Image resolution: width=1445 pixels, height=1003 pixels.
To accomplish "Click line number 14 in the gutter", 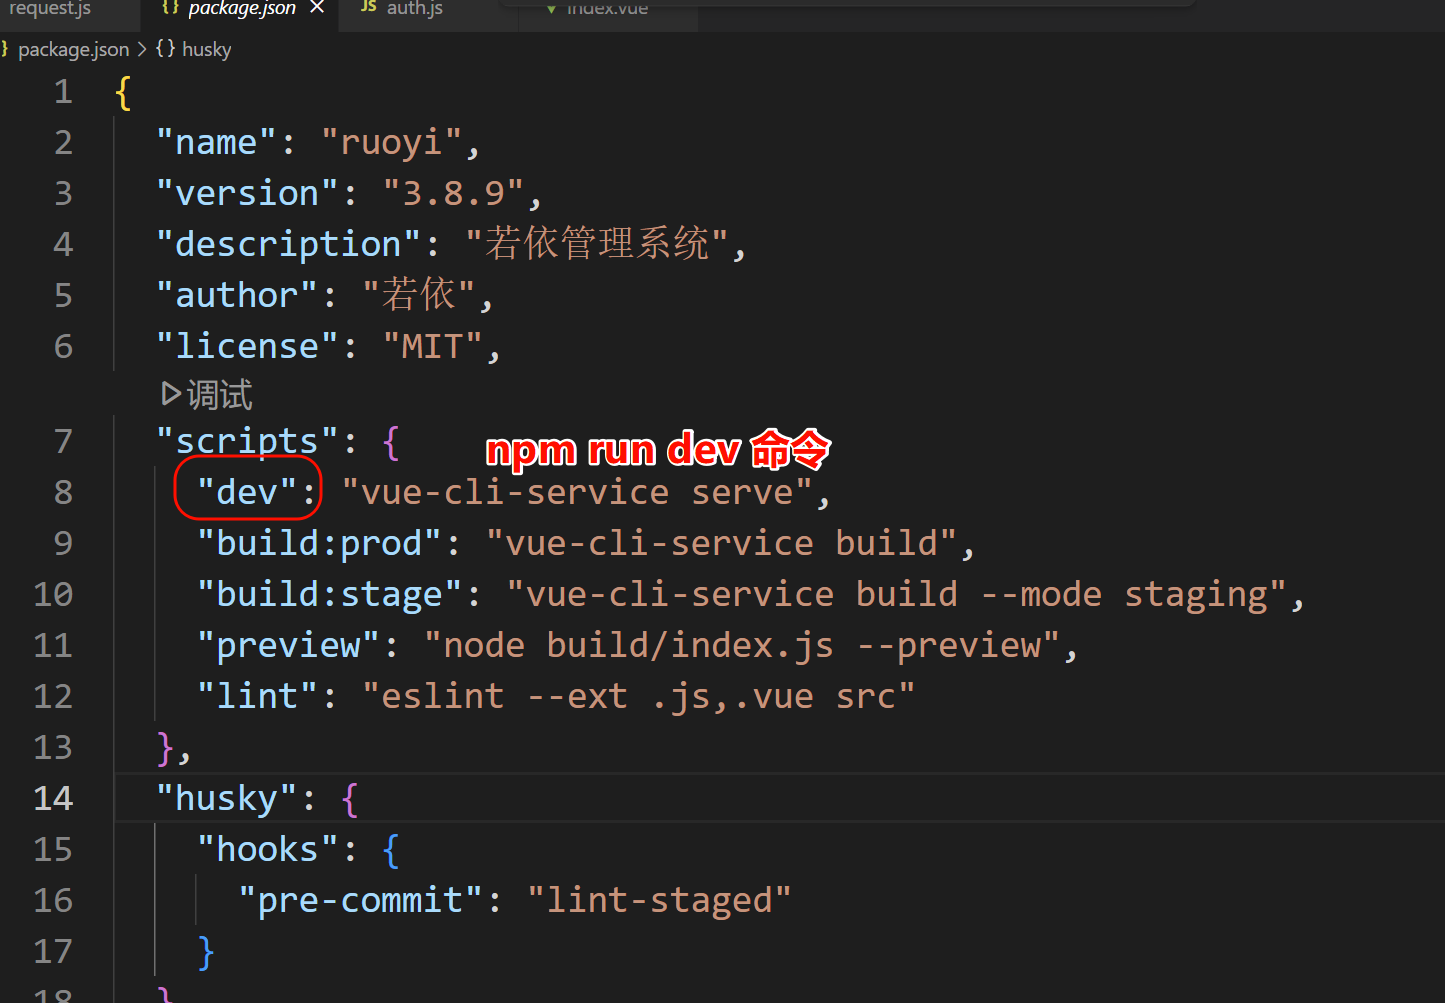I will pyautogui.click(x=54, y=798).
